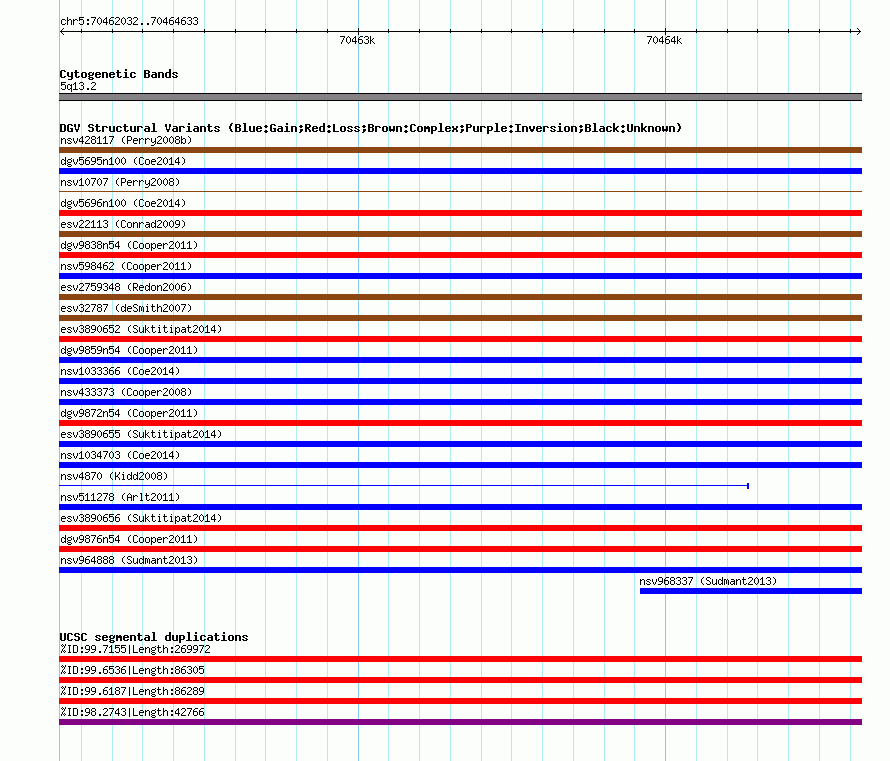
Task: Click the blue nsv433373 gain bar
Action: [460, 402]
